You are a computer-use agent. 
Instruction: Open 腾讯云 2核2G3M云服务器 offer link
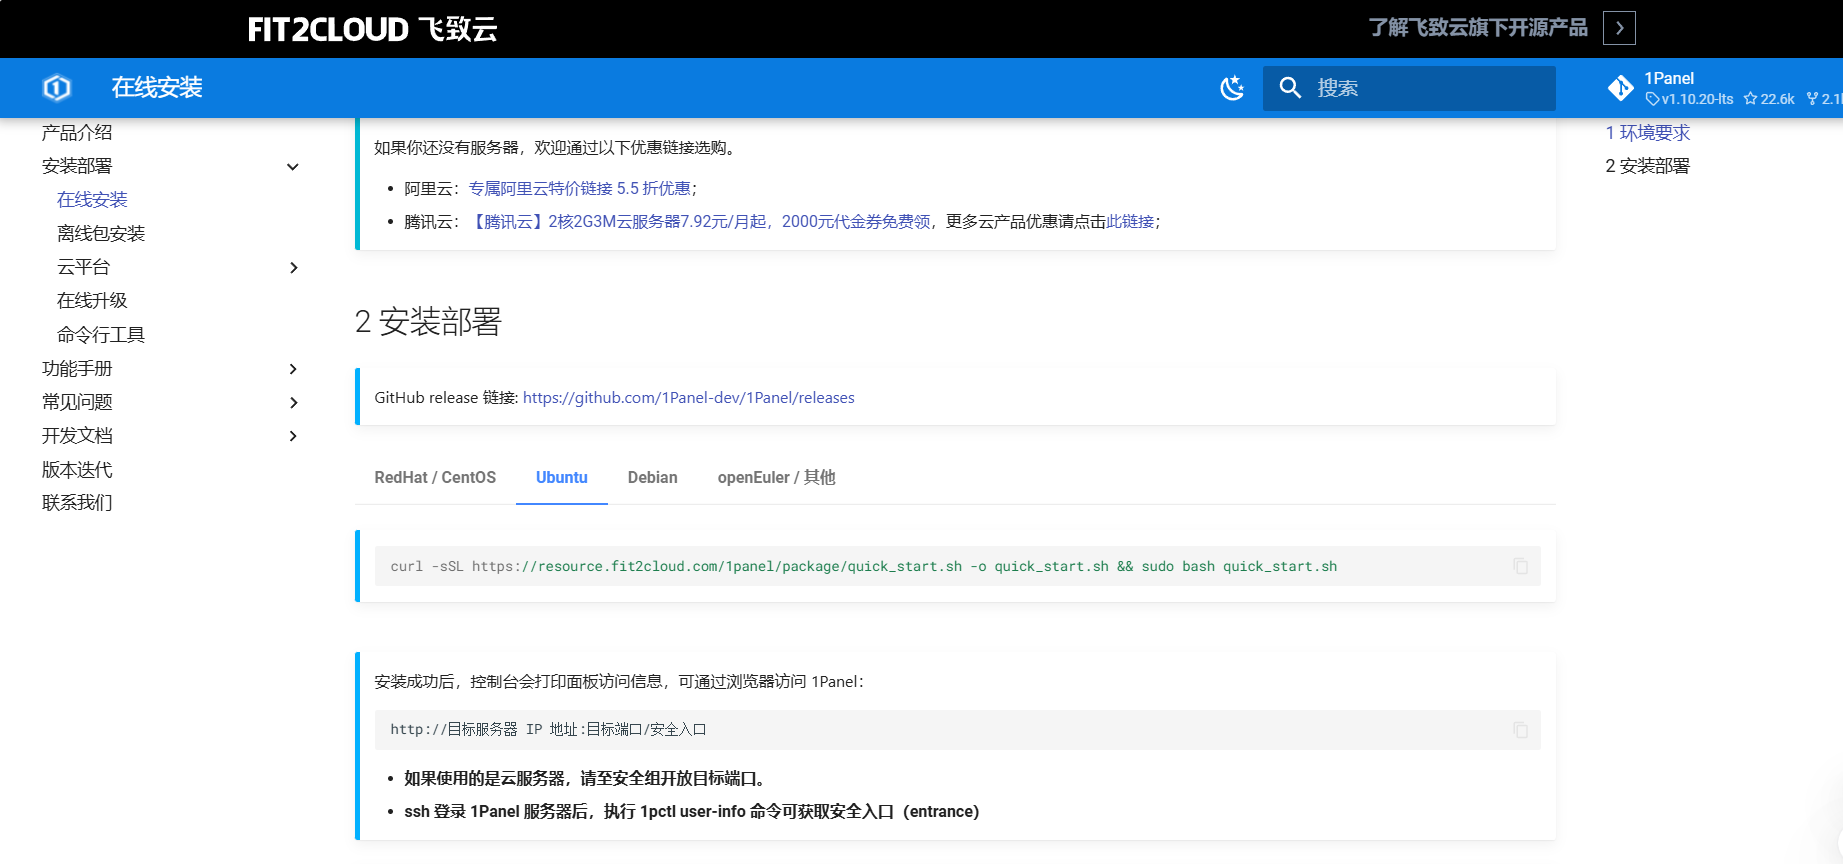point(700,222)
